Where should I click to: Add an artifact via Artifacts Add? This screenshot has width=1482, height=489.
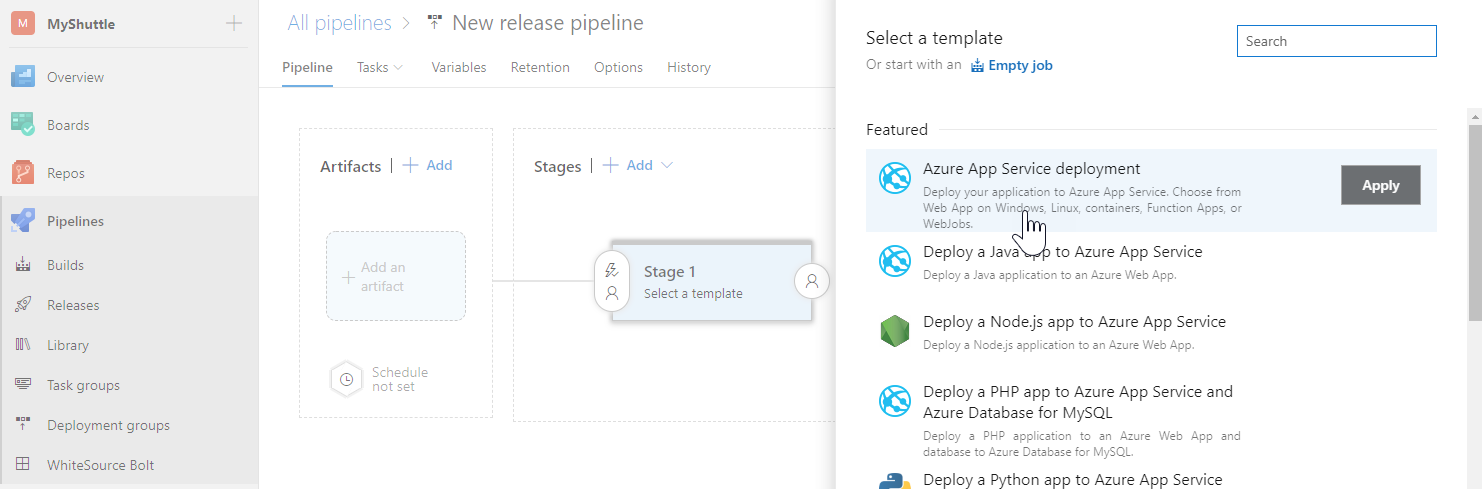(427, 165)
